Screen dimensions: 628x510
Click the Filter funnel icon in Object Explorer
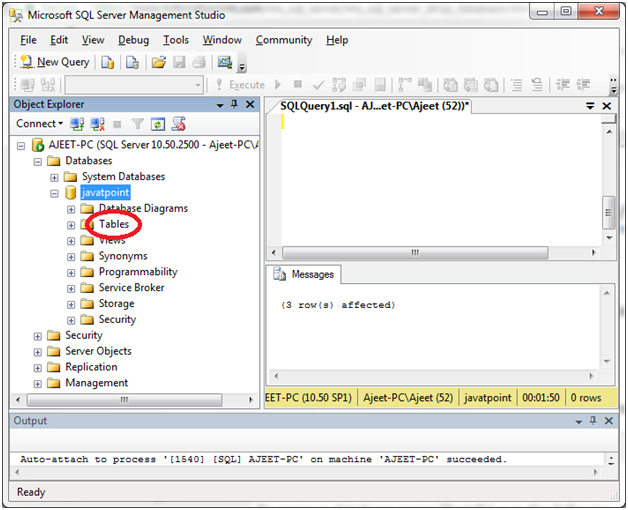(137, 124)
